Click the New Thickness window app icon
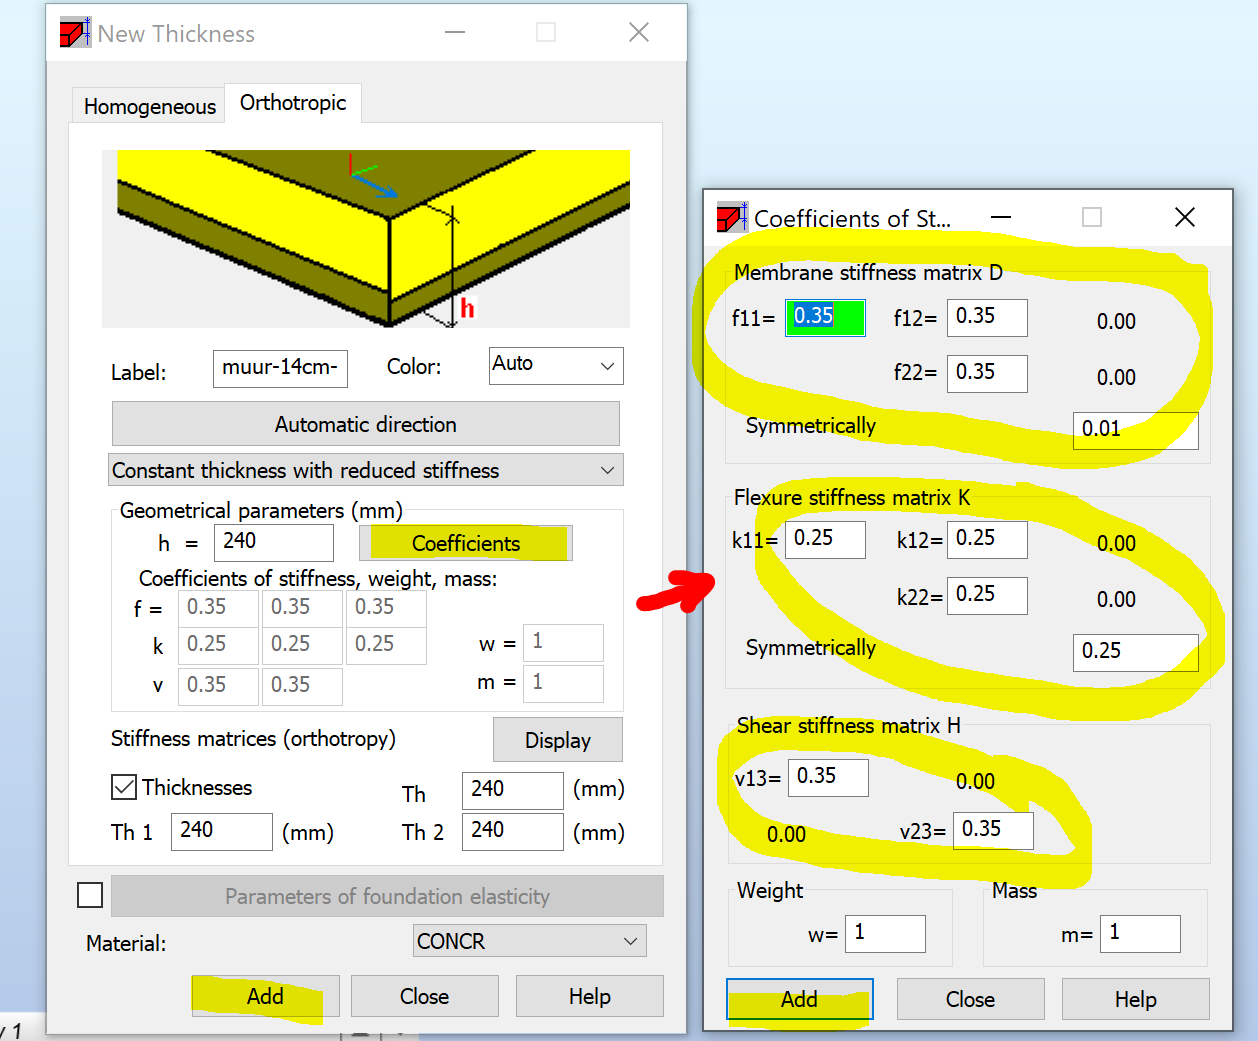Image resolution: width=1258 pixels, height=1041 pixels. coord(75,32)
